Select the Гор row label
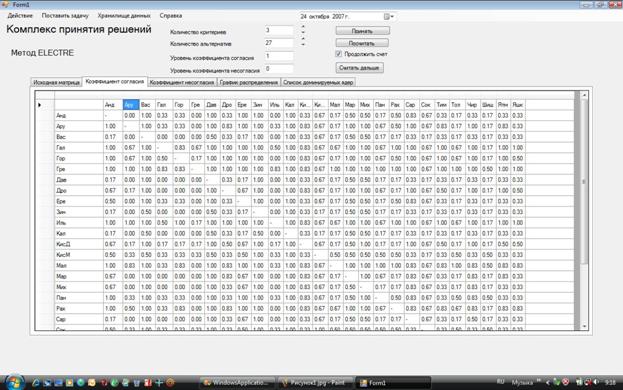Viewport: 623px width, 390px height. coord(79,158)
